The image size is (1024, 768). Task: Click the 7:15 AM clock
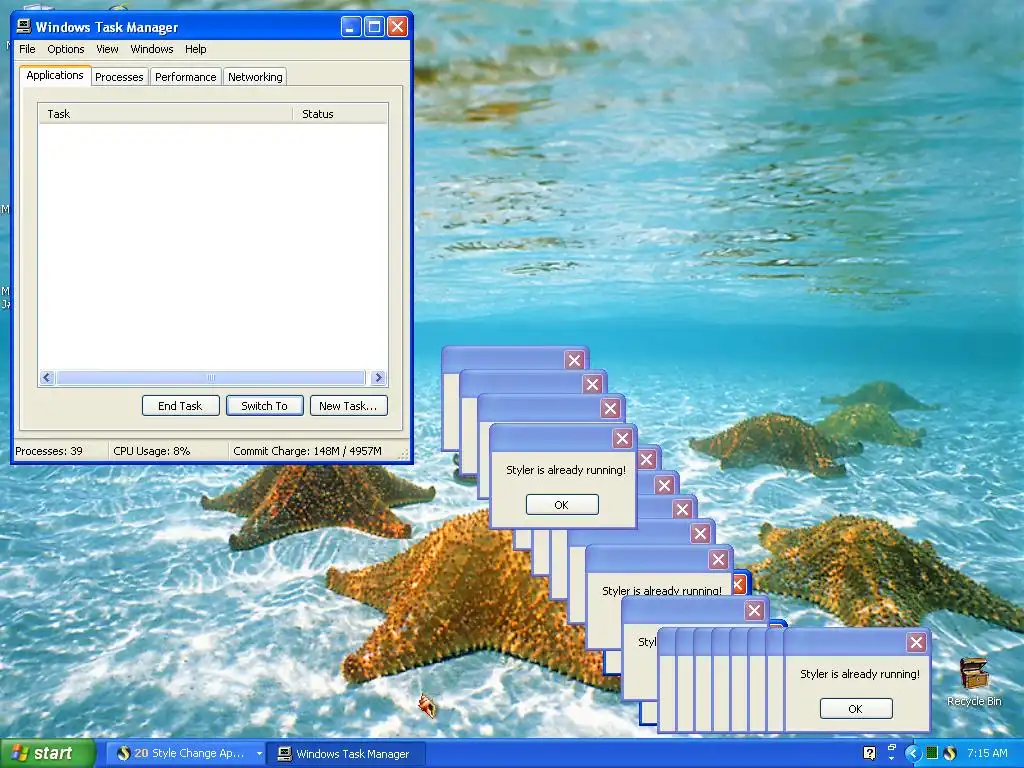tap(987, 754)
